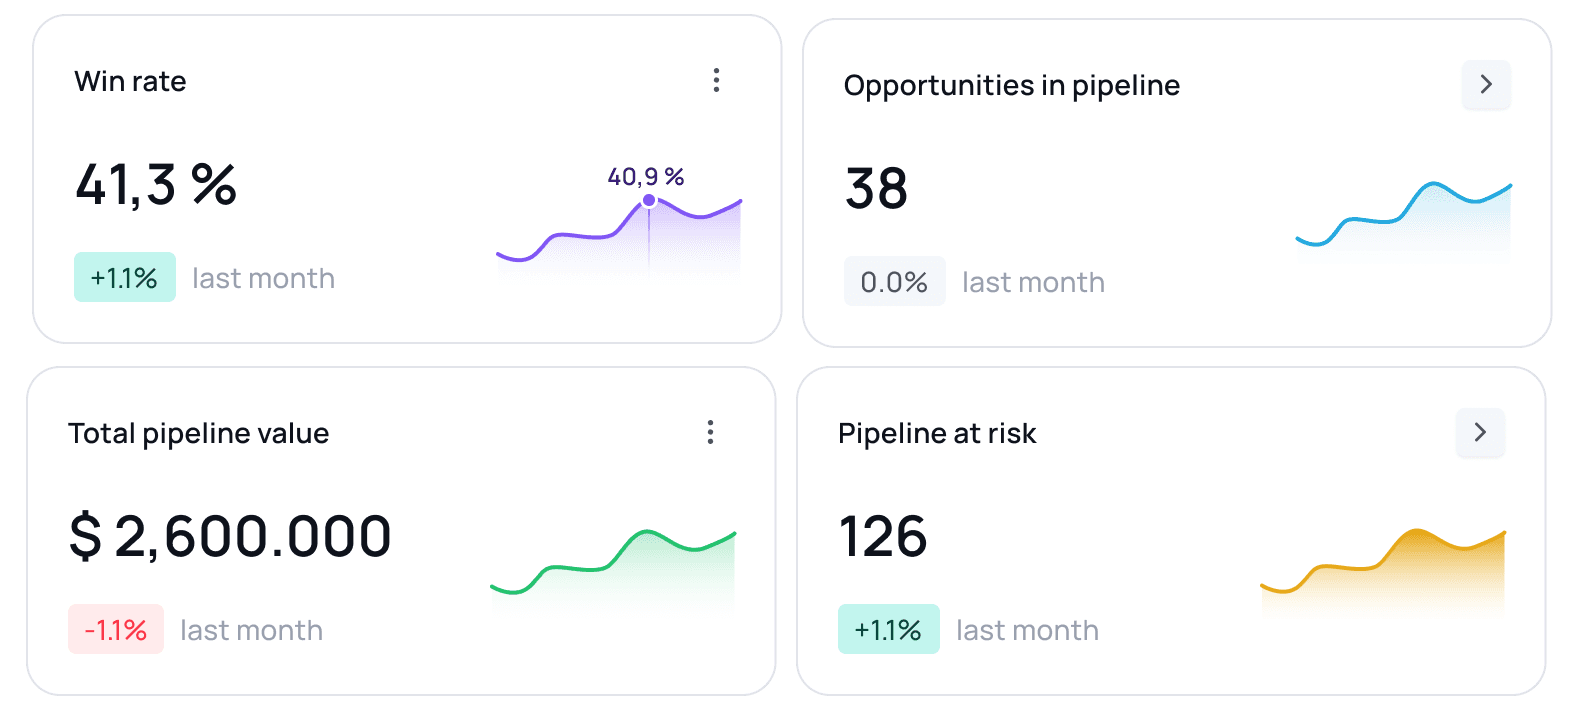The width and height of the screenshot is (1578, 710).
Task: Click the 41,3 % win rate figure
Action: pos(156,185)
